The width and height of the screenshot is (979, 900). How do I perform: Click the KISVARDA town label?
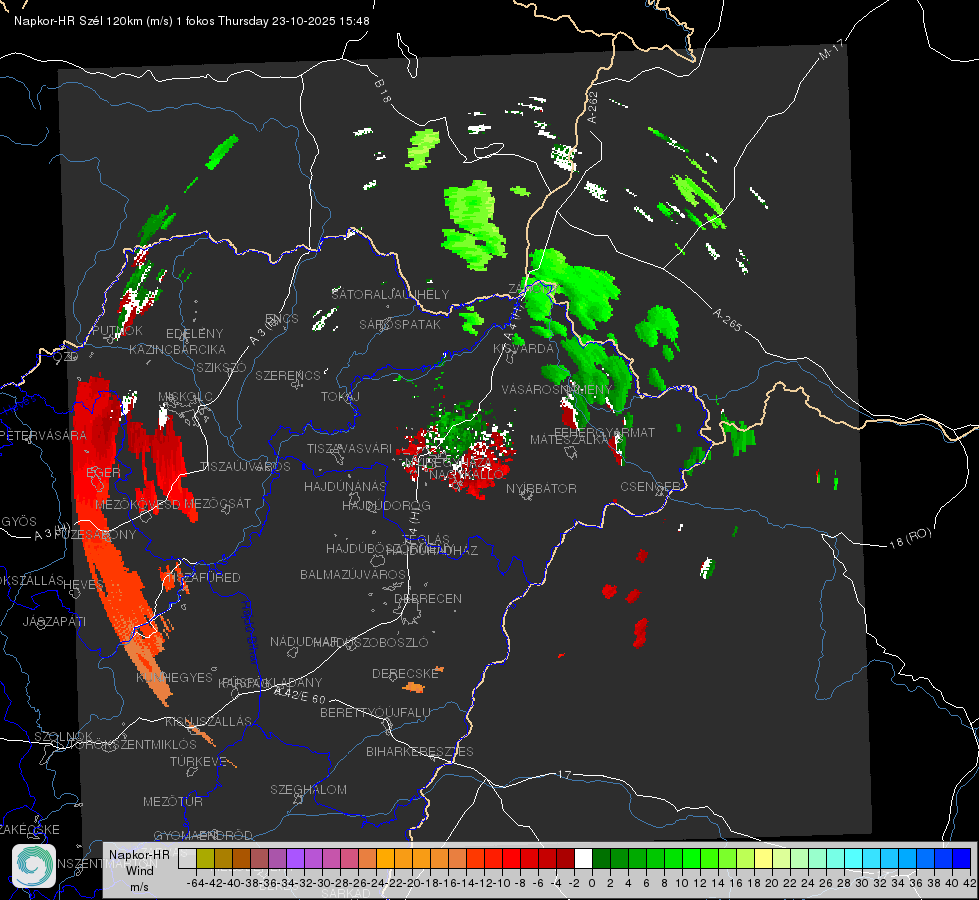[523, 349]
